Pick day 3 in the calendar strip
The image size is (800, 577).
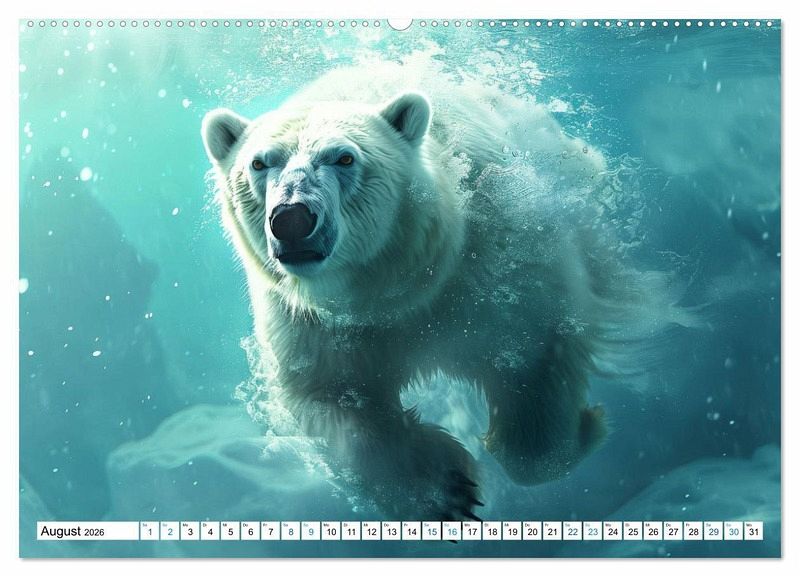(x=190, y=531)
